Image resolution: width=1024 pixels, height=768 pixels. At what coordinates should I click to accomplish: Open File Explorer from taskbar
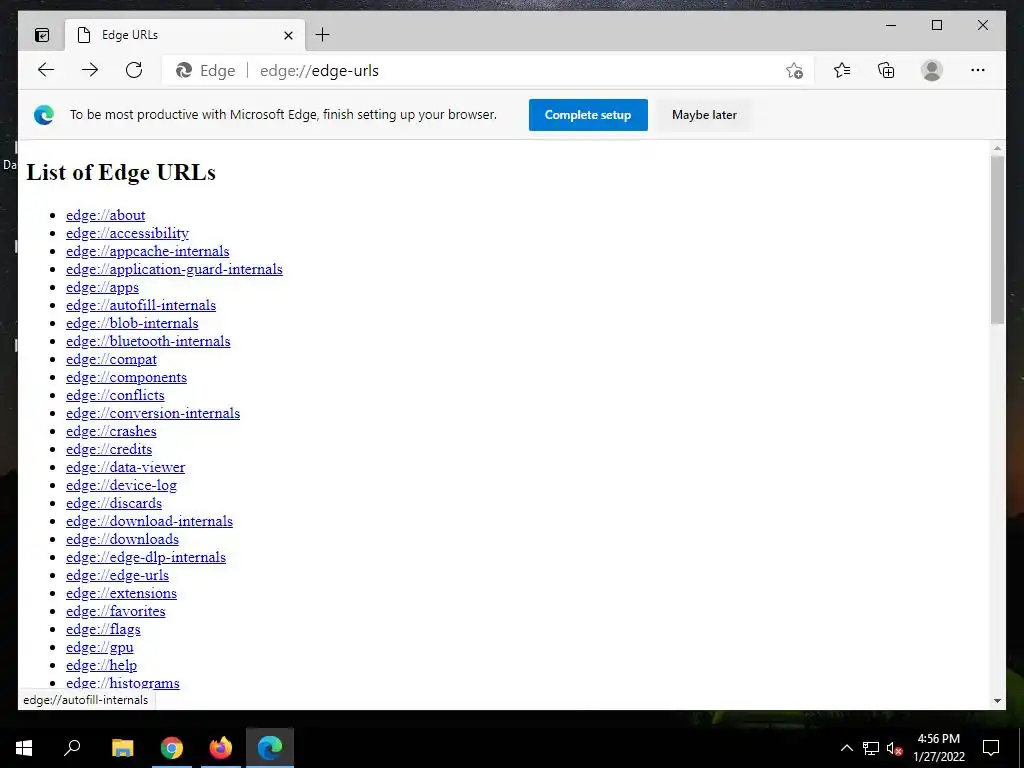(x=122, y=748)
